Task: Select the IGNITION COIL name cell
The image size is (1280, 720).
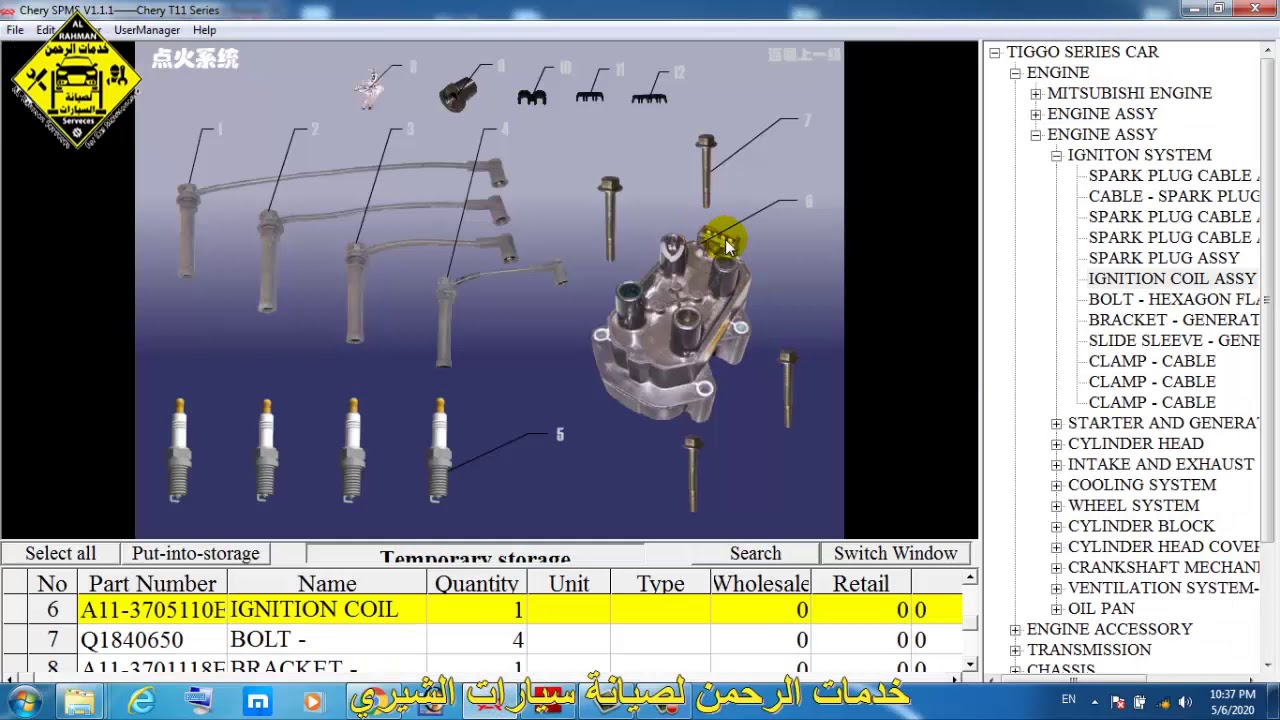Action: click(327, 610)
